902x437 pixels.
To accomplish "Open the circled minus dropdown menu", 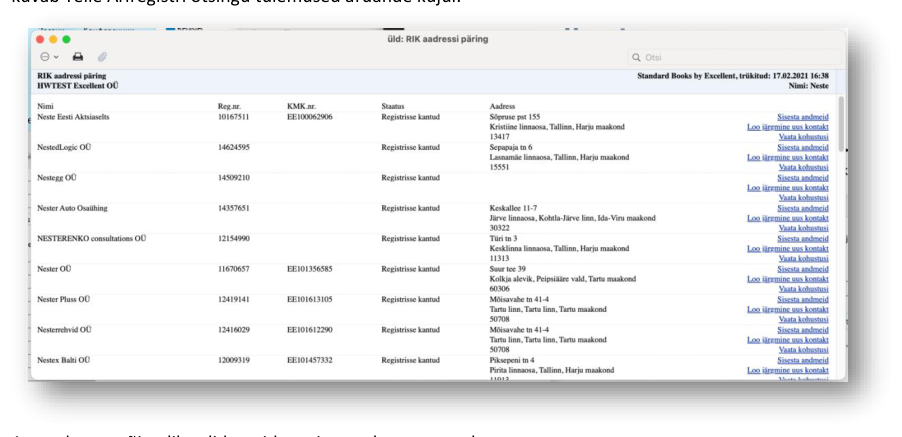I will pos(49,57).
